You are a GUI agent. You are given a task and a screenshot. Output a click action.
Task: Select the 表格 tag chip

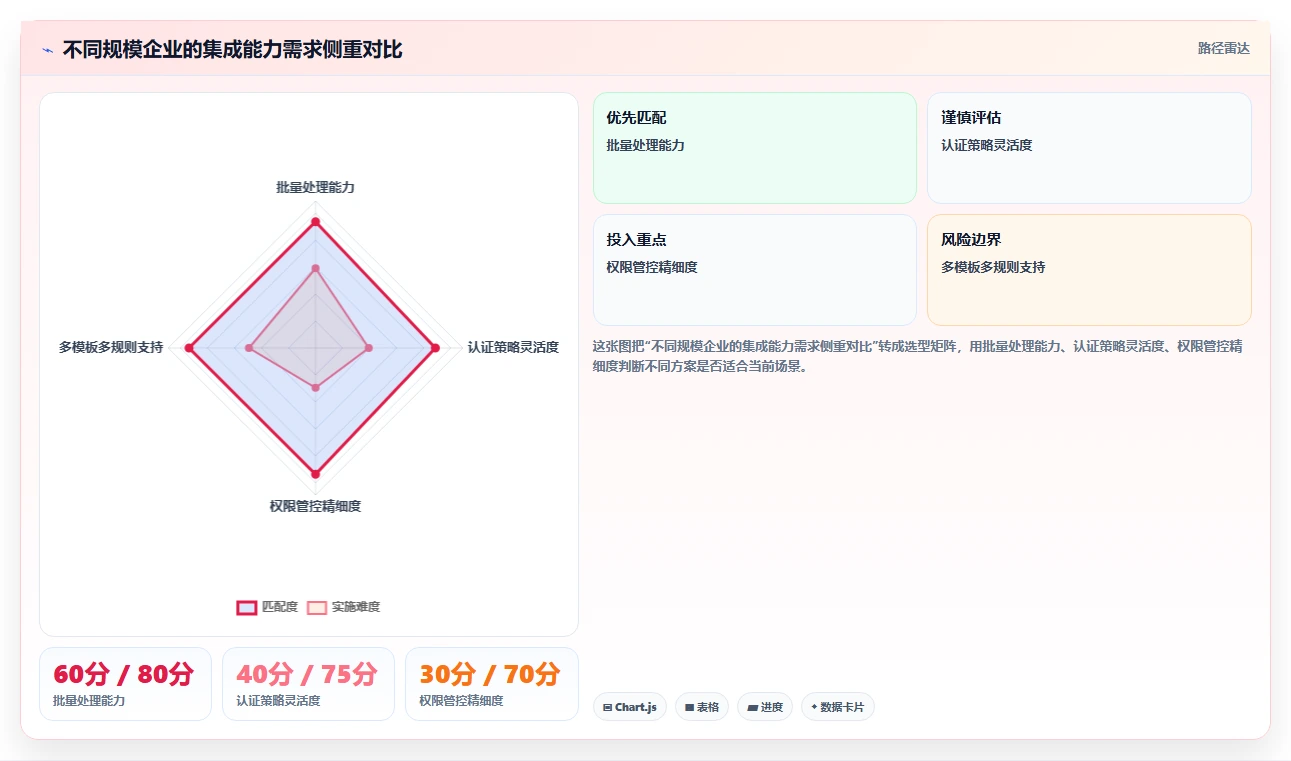702,707
